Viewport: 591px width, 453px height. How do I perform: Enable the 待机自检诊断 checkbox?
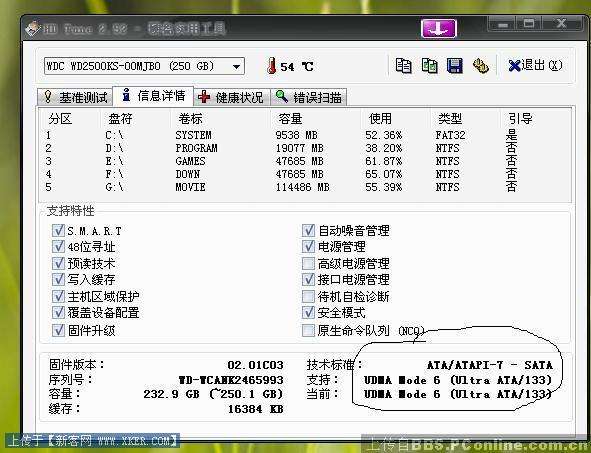(x=308, y=296)
